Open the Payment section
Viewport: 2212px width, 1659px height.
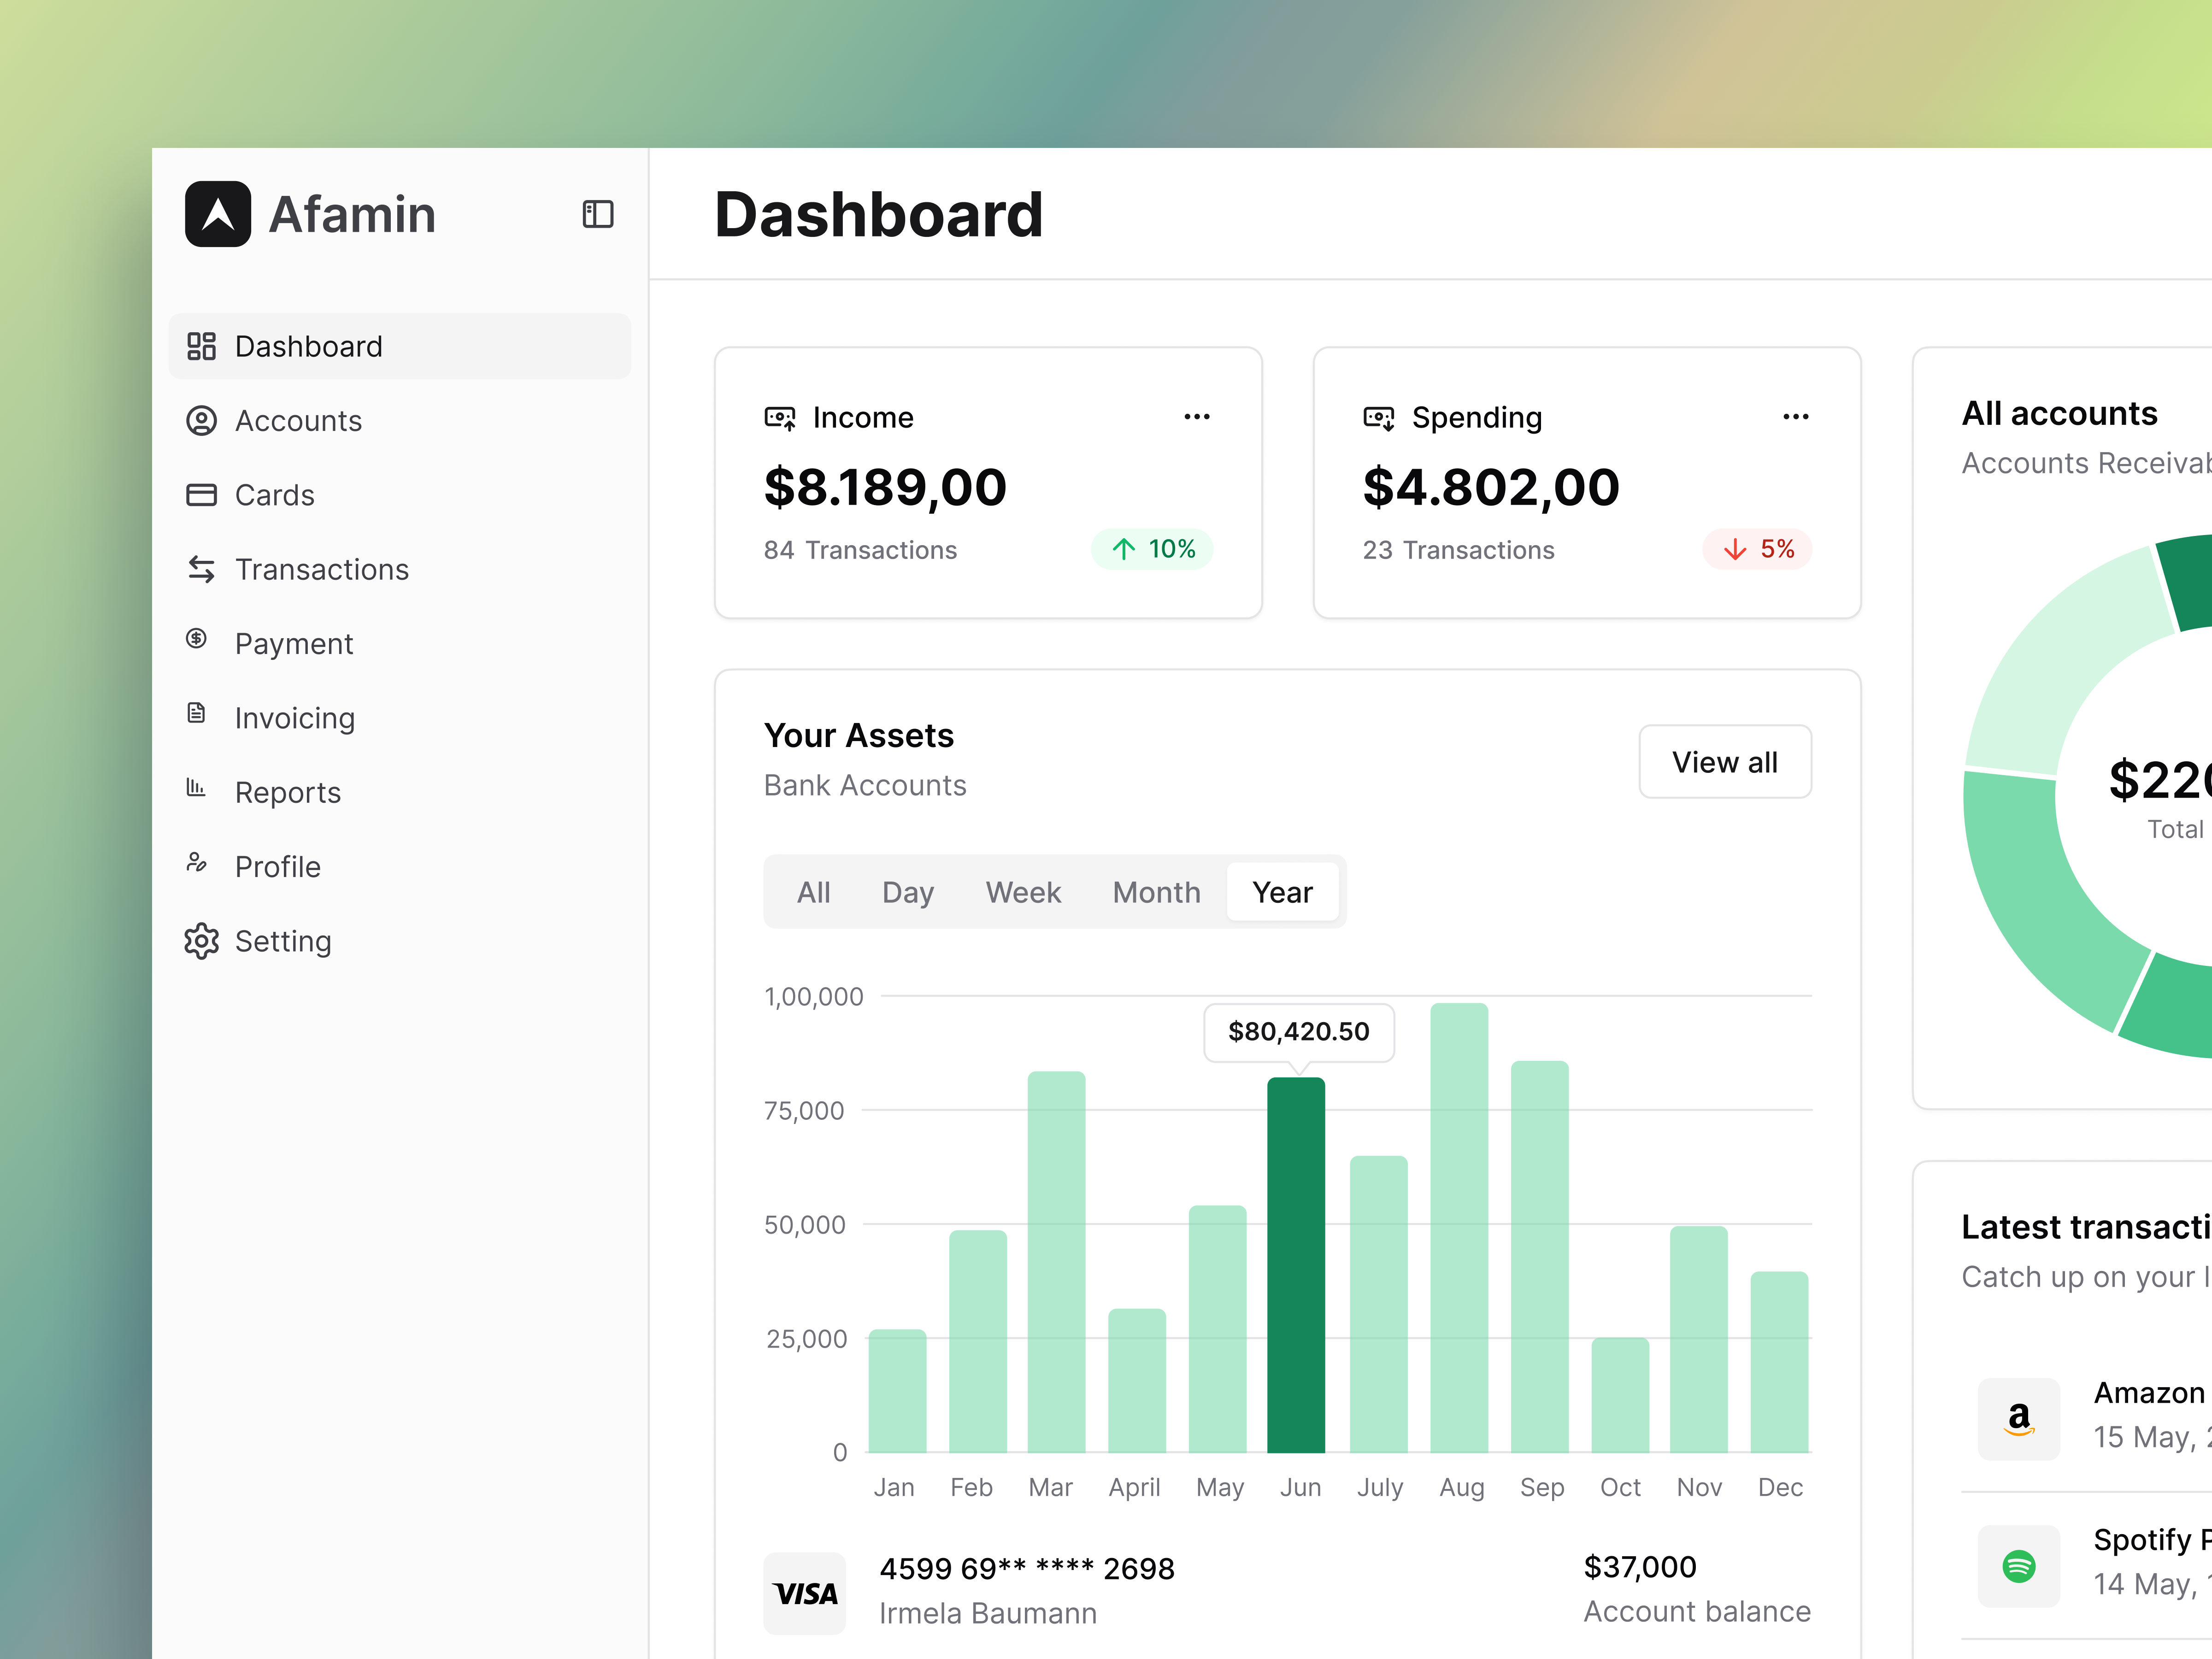pos(400,644)
